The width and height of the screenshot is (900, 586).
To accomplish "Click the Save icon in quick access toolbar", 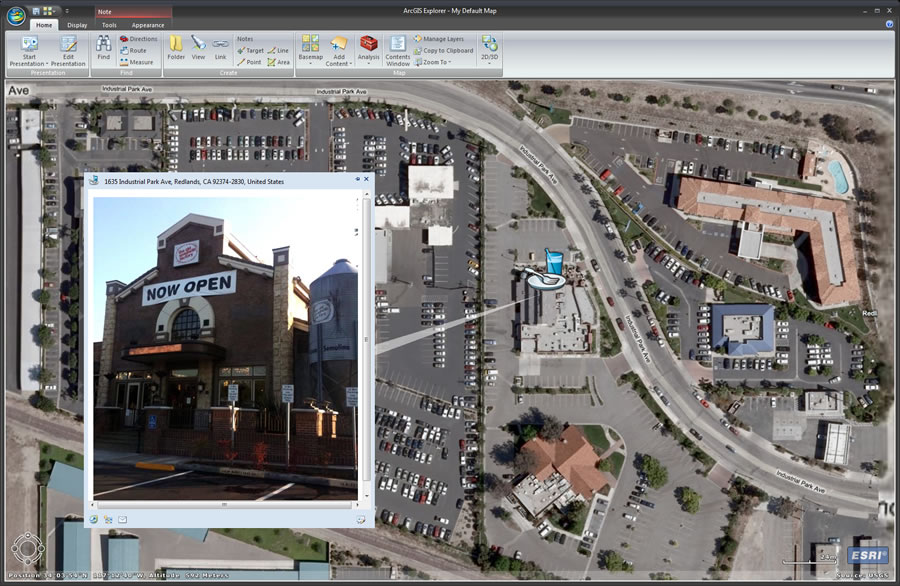I will coord(36,11).
